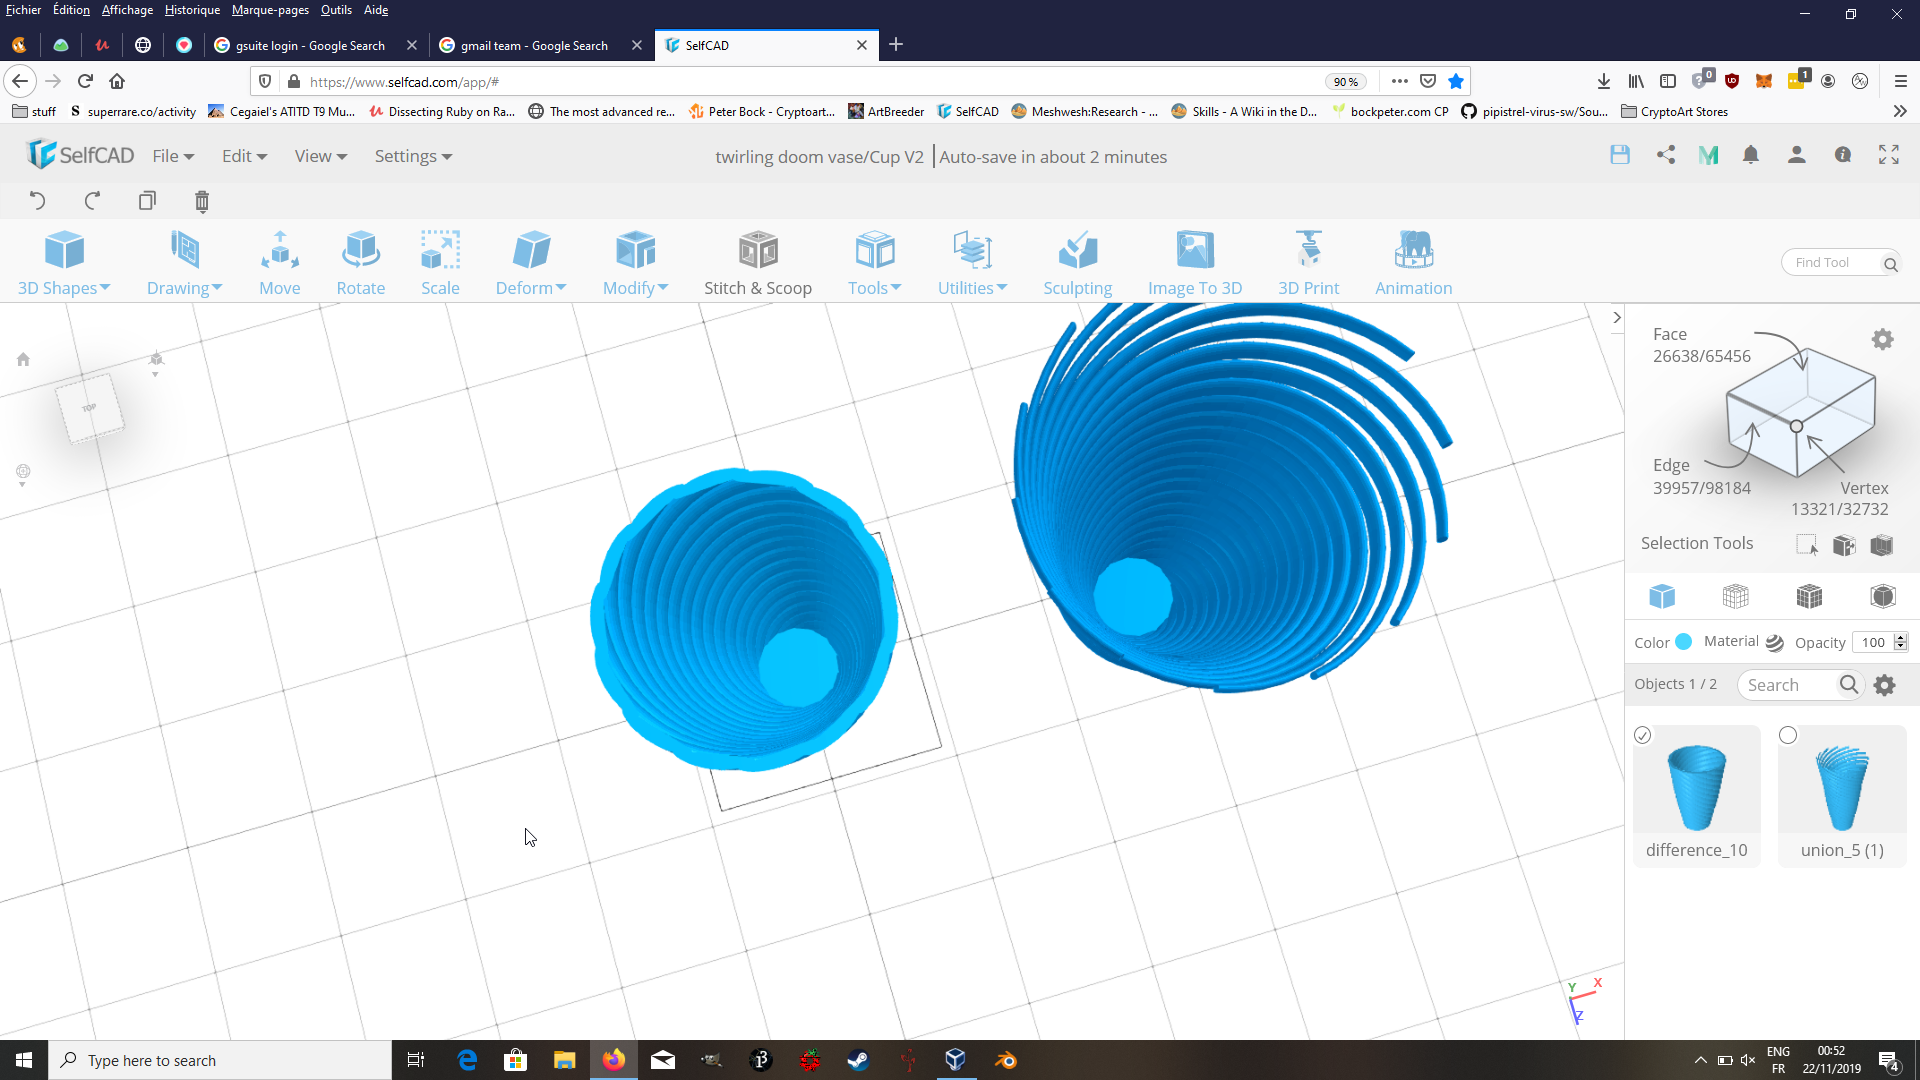Open page actions ellipsis in address bar
Screen dimensions: 1920x1080
[x=1400, y=81]
